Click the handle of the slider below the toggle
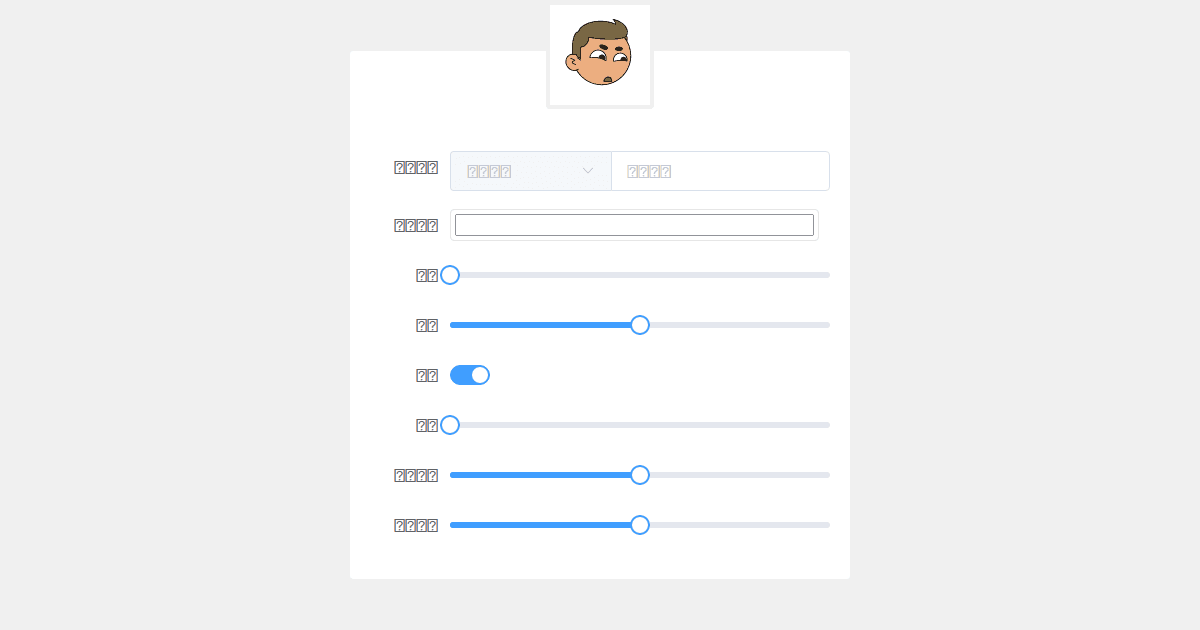Screen dimensions: 1200x630 (x=450, y=425)
